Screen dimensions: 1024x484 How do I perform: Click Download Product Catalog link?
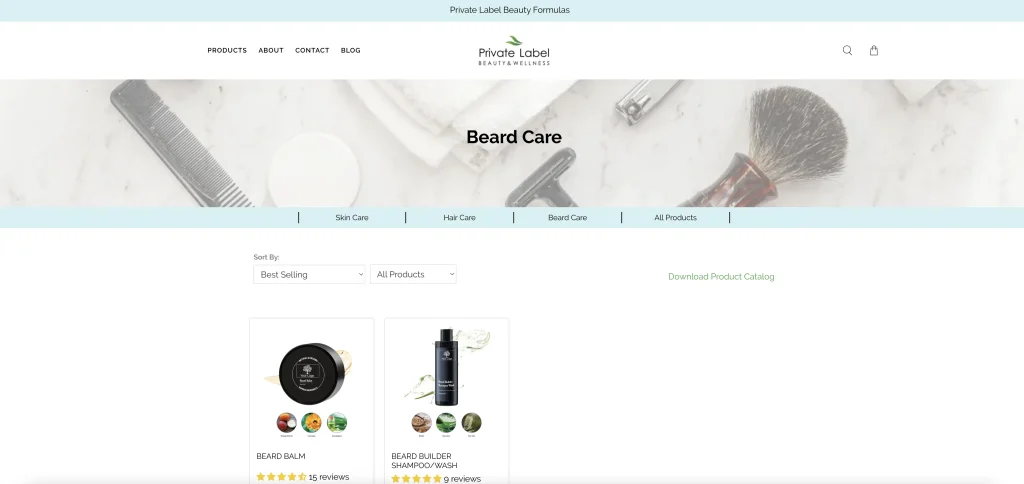[x=721, y=277]
